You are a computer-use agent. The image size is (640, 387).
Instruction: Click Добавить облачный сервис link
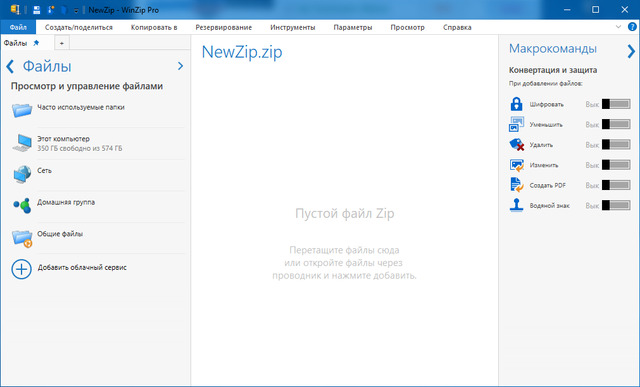[x=82, y=267]
